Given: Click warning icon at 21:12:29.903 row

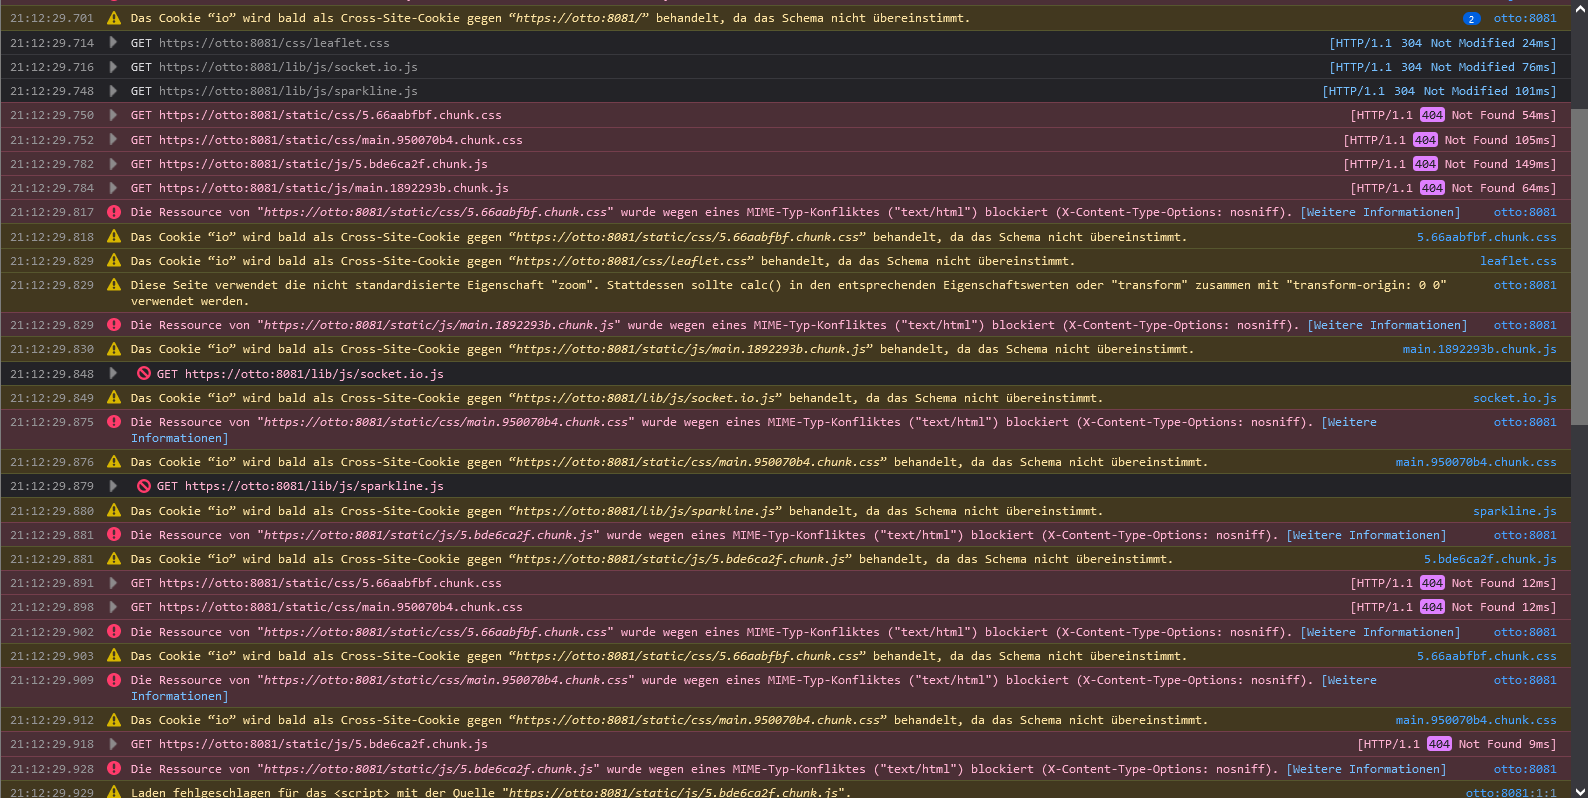Looking at the screenshot, I should coord(114,656).
